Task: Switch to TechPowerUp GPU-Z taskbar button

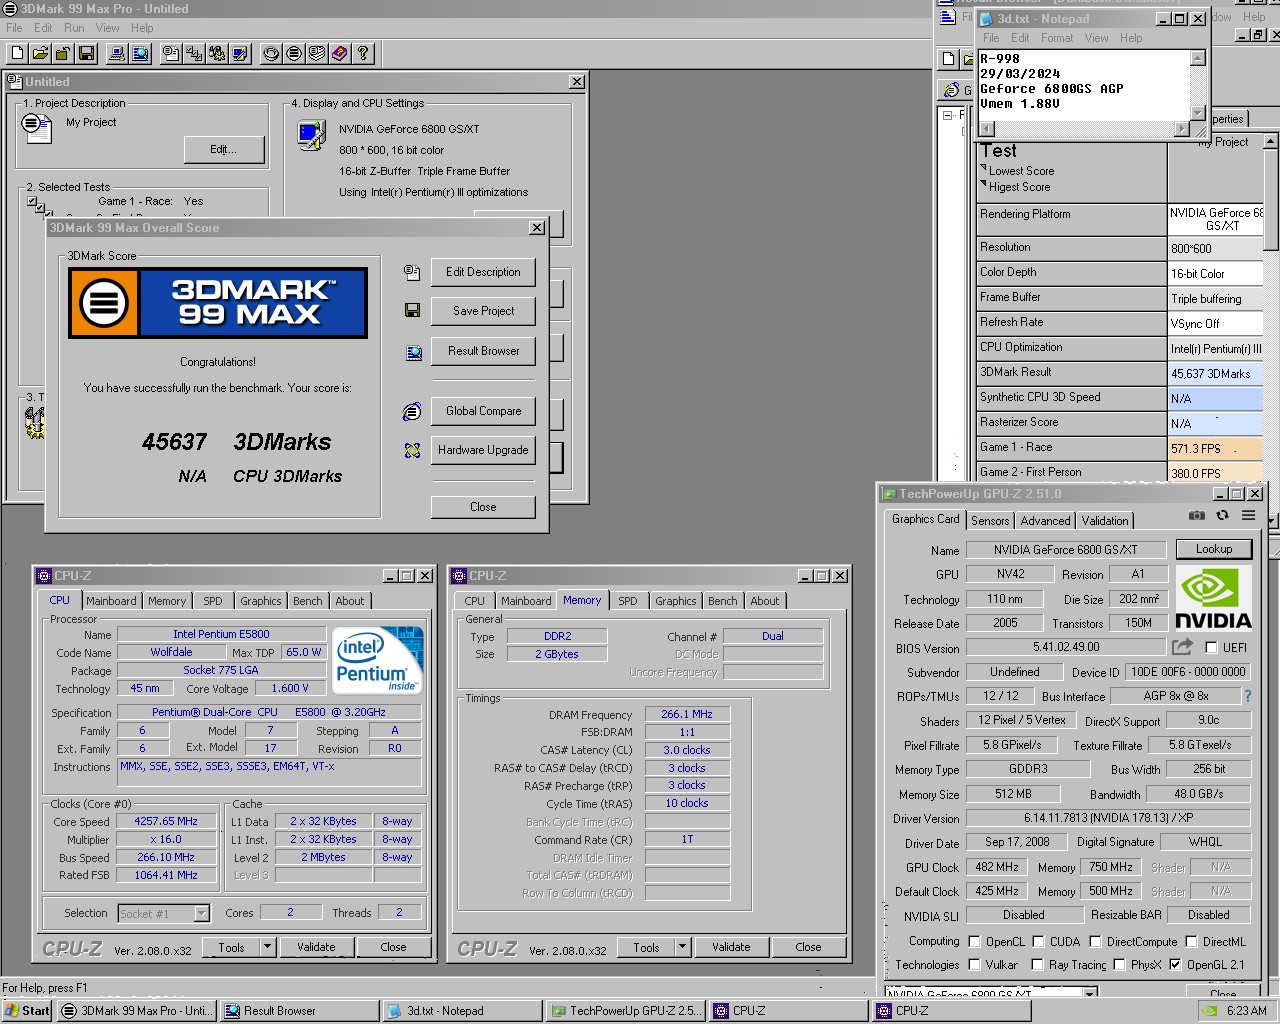Action: [x=626, y=1011]
